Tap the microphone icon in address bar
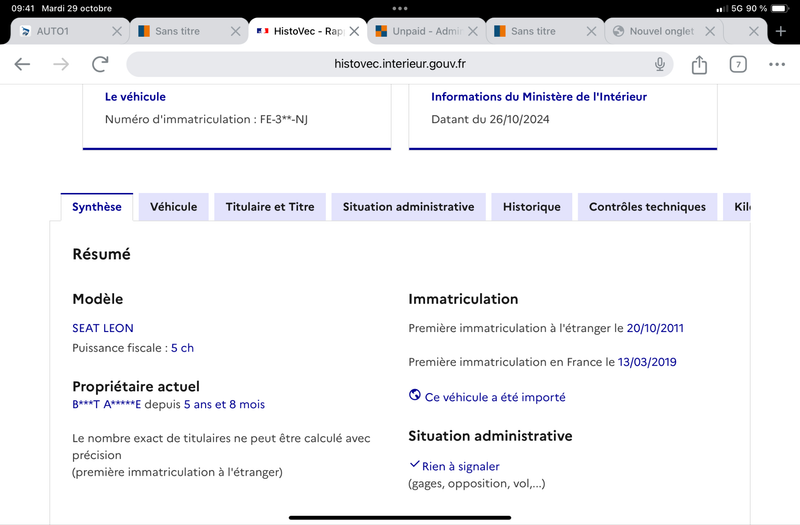The image size is (800, 525). (x=660, y=64)
